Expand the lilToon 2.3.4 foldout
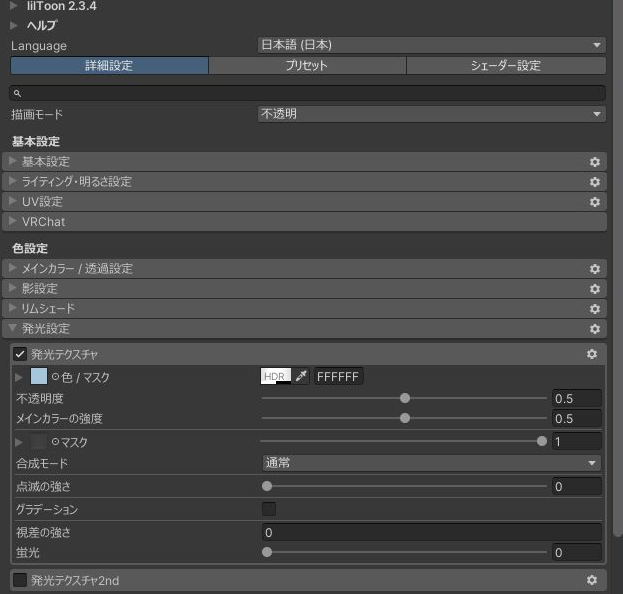 coord(14,6)
